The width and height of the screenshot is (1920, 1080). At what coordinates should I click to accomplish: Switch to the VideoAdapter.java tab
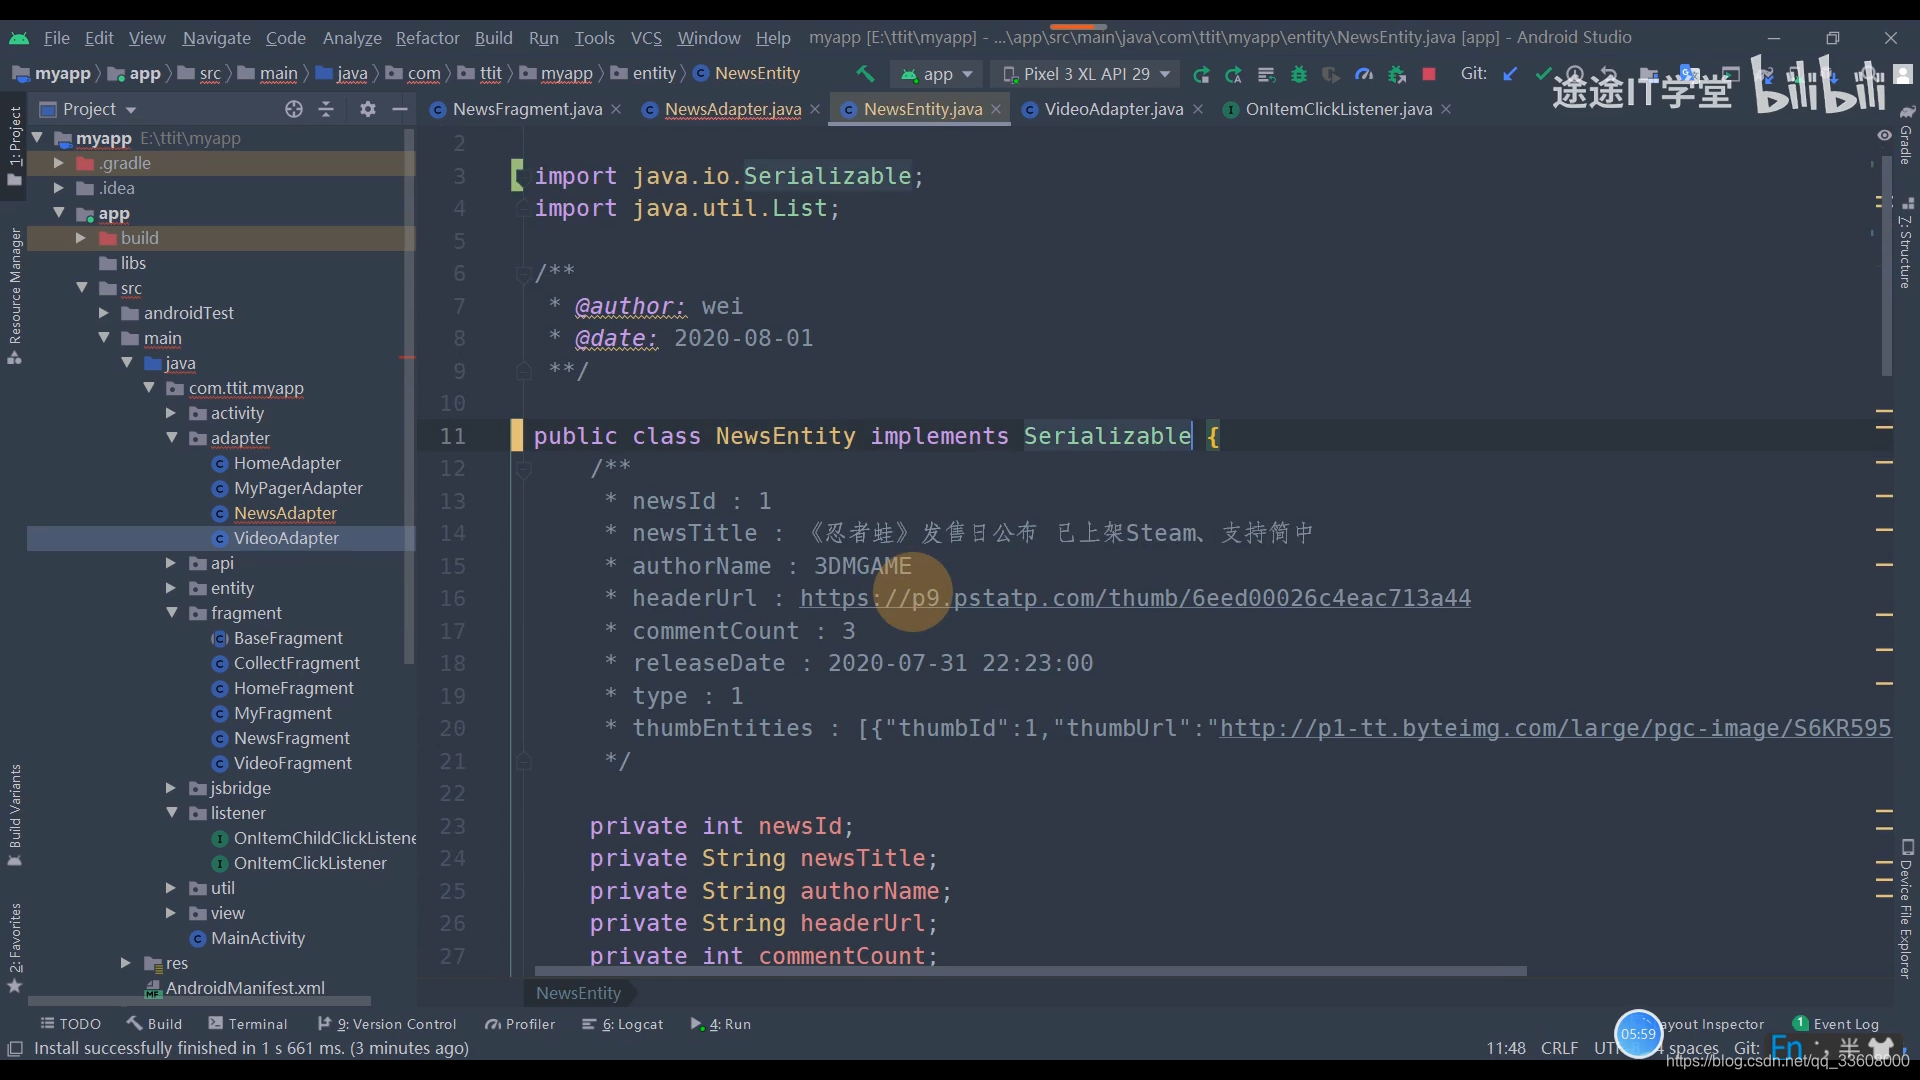[1113, 109]
